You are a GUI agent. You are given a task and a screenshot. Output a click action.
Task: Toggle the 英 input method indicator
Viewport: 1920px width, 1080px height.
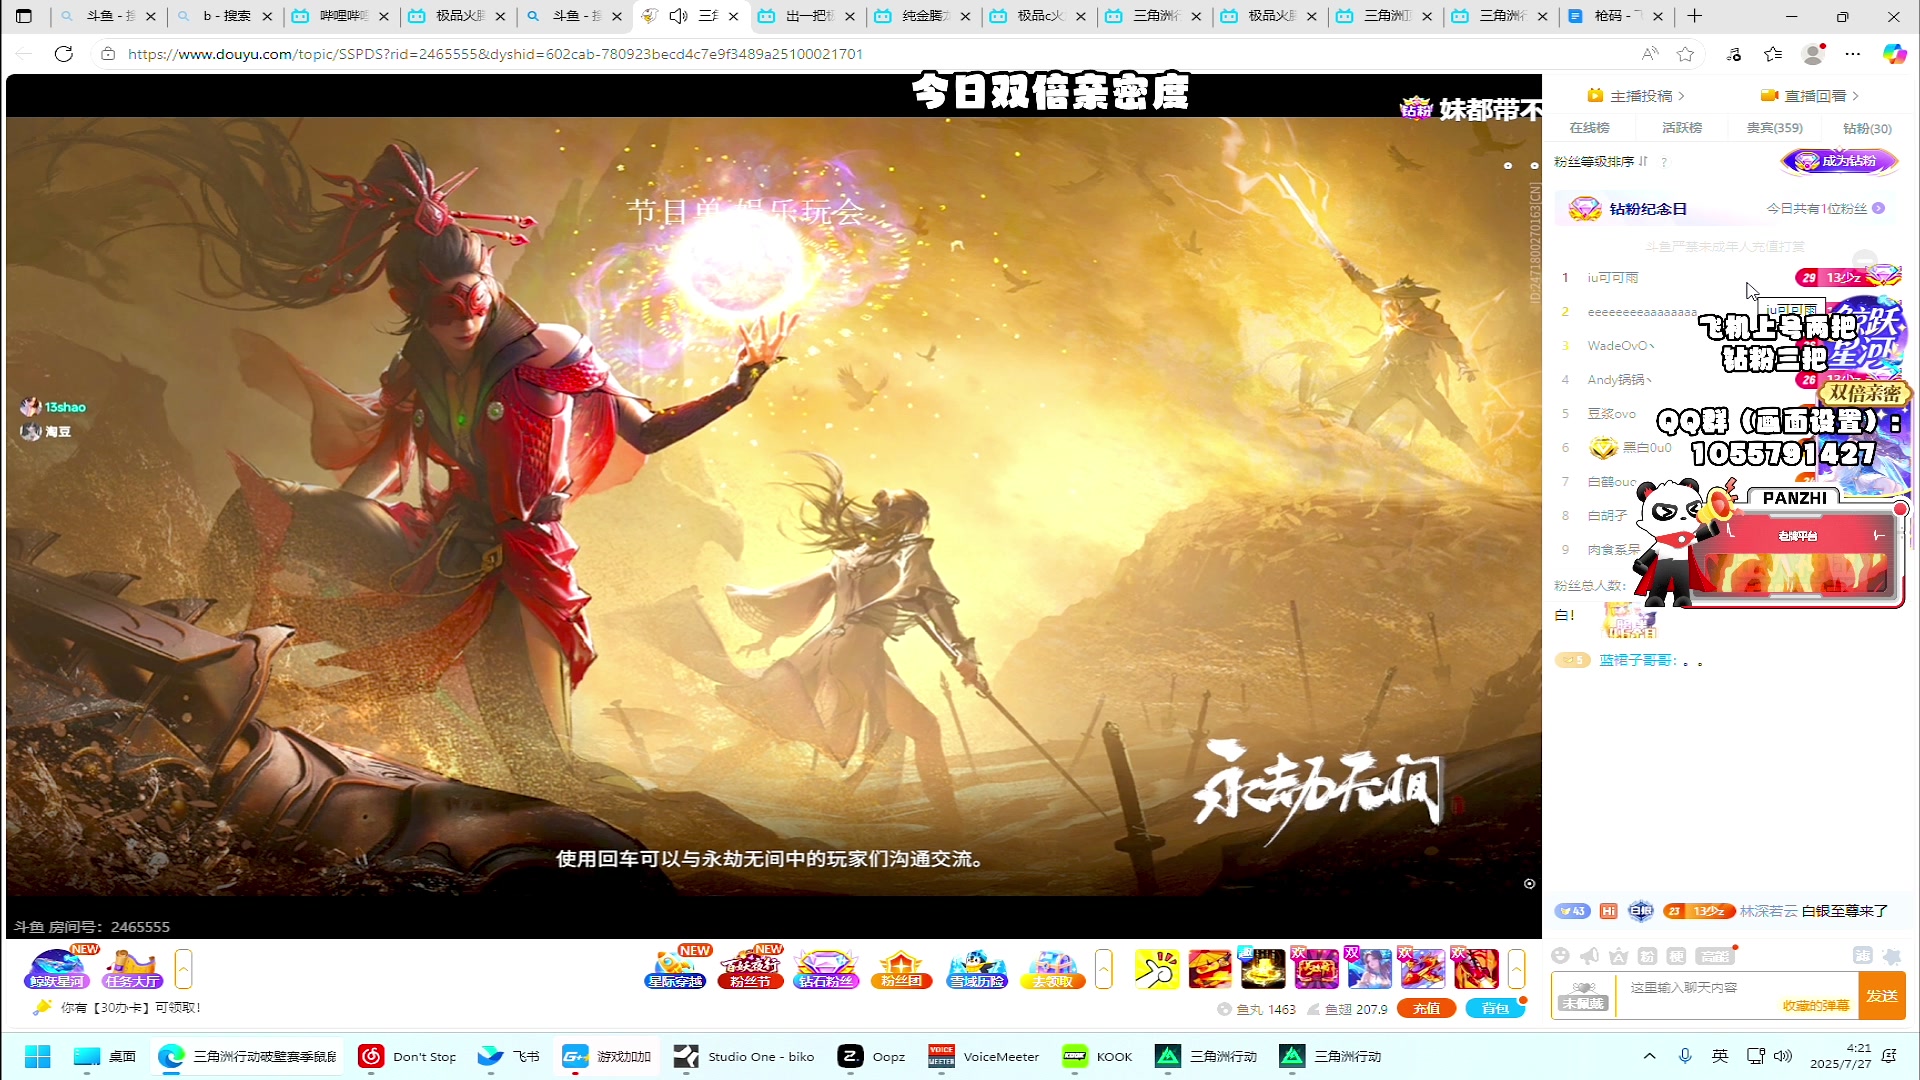(x=1720, y=1056)
